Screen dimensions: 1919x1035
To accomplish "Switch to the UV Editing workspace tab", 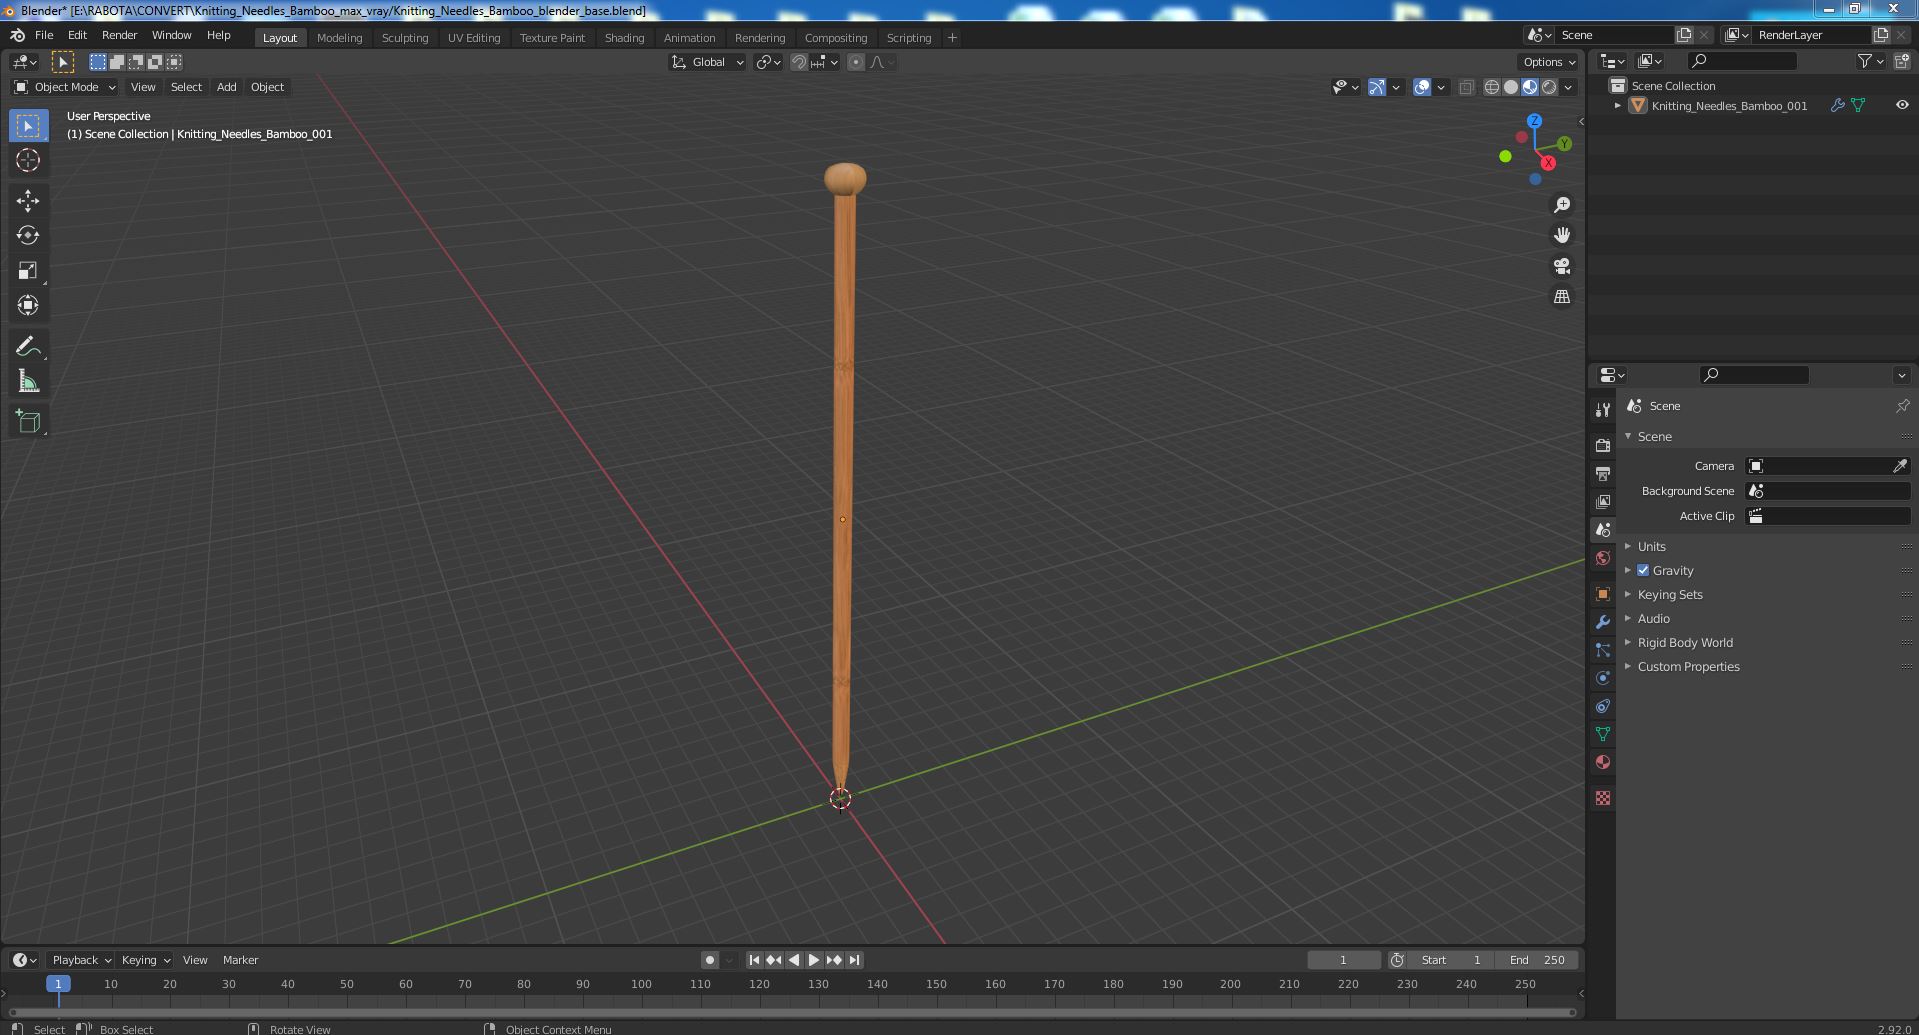I will 474,38.
